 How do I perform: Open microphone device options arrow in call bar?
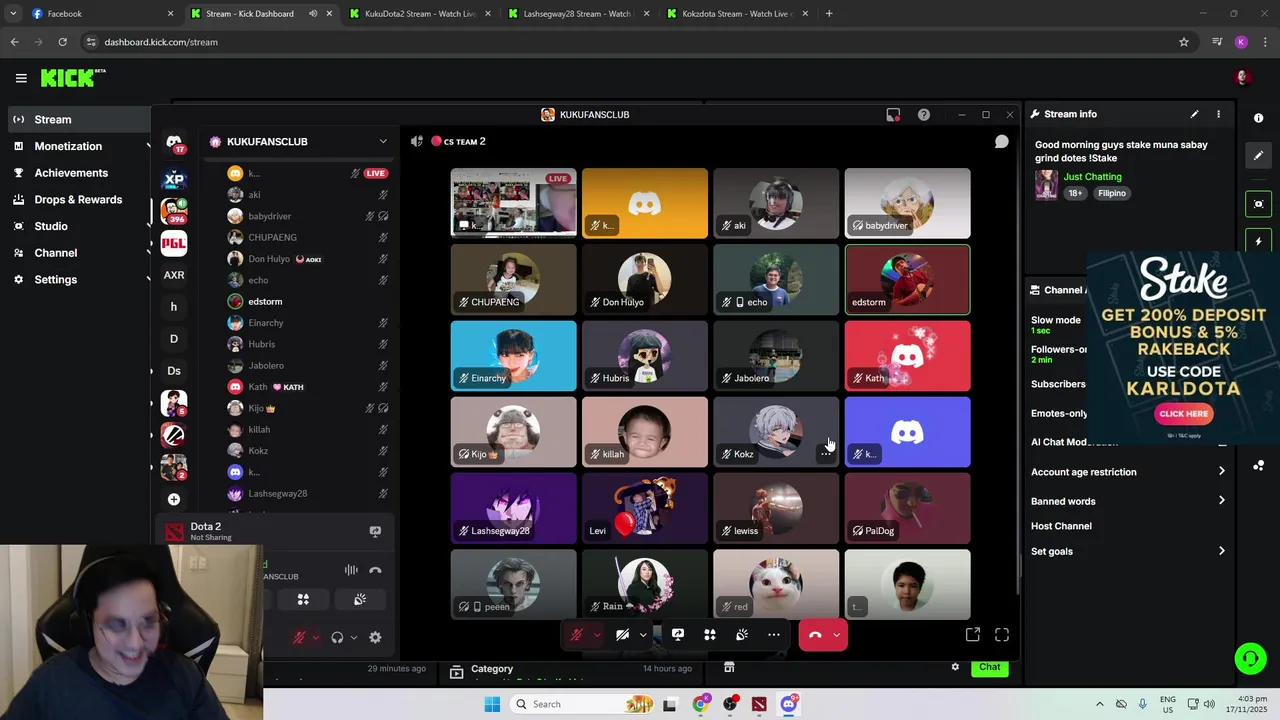[x=597, y=635]
